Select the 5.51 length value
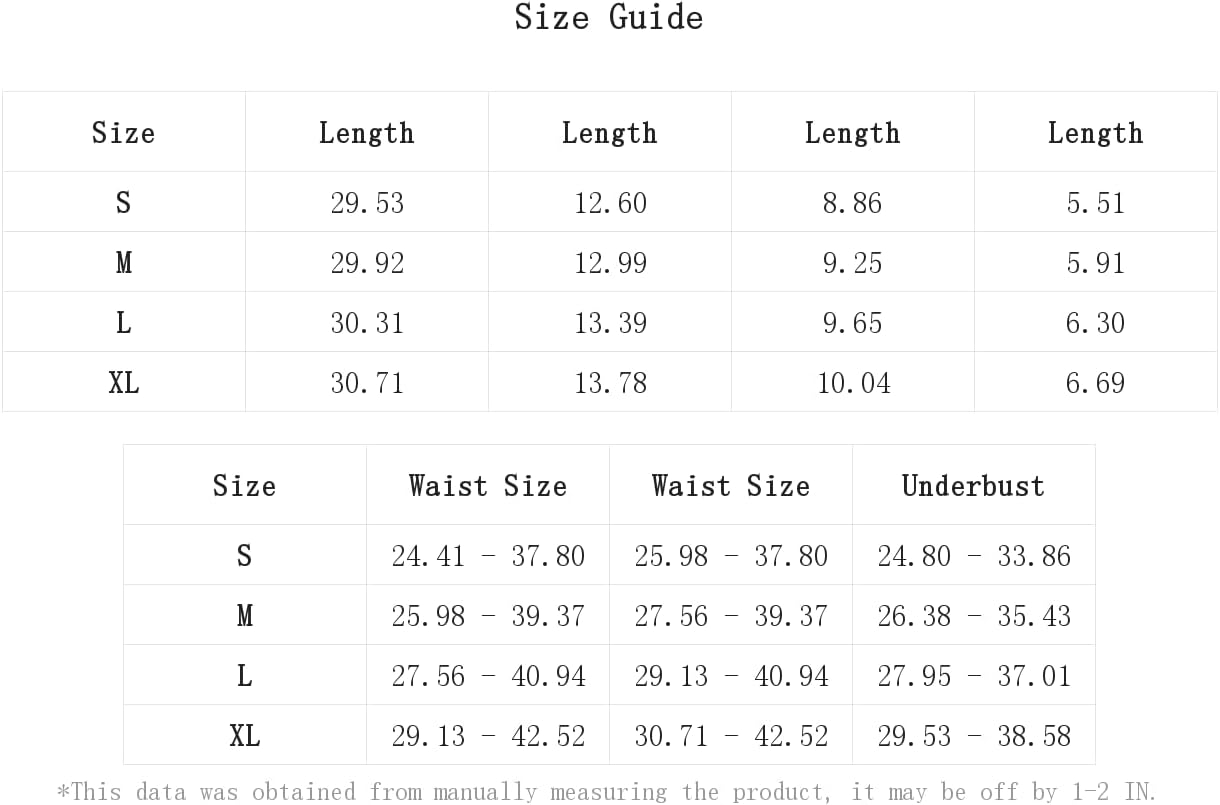Screen dimensions: 1220x805 (x=1095, y=203)
